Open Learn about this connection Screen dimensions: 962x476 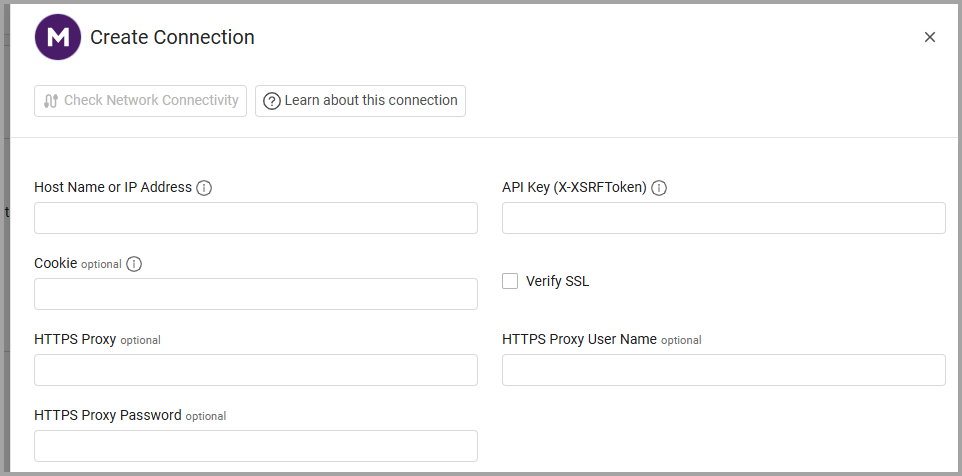click(360, 101)
